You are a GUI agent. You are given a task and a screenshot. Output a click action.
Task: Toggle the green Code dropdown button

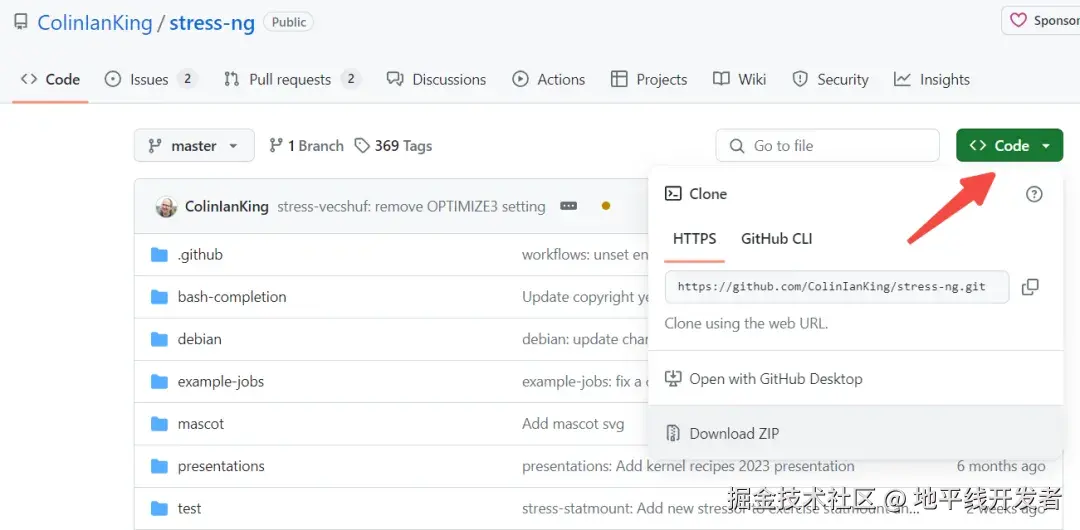(x=1009, y=145)
